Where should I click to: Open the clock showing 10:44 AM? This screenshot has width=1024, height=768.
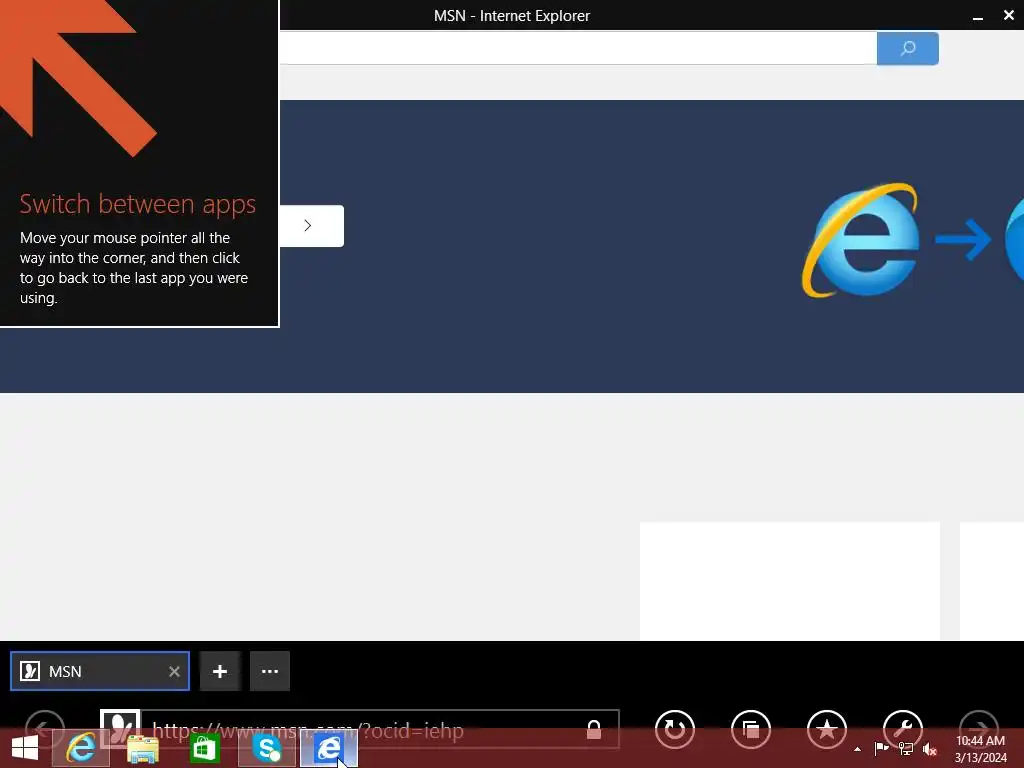point(980,749)
